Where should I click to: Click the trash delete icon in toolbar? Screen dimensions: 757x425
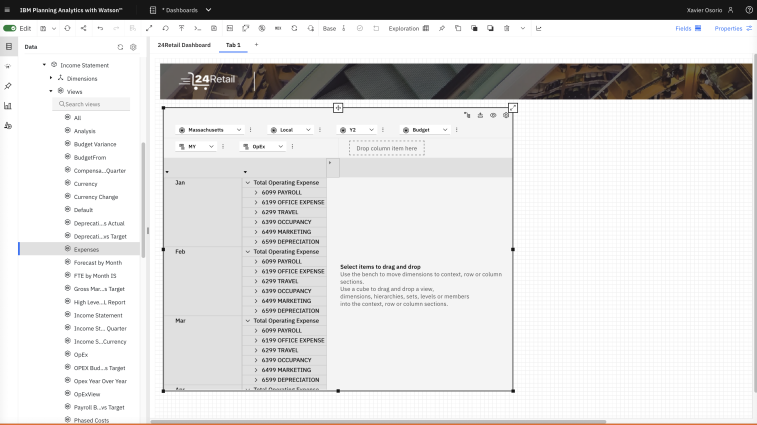coord(506,28)
